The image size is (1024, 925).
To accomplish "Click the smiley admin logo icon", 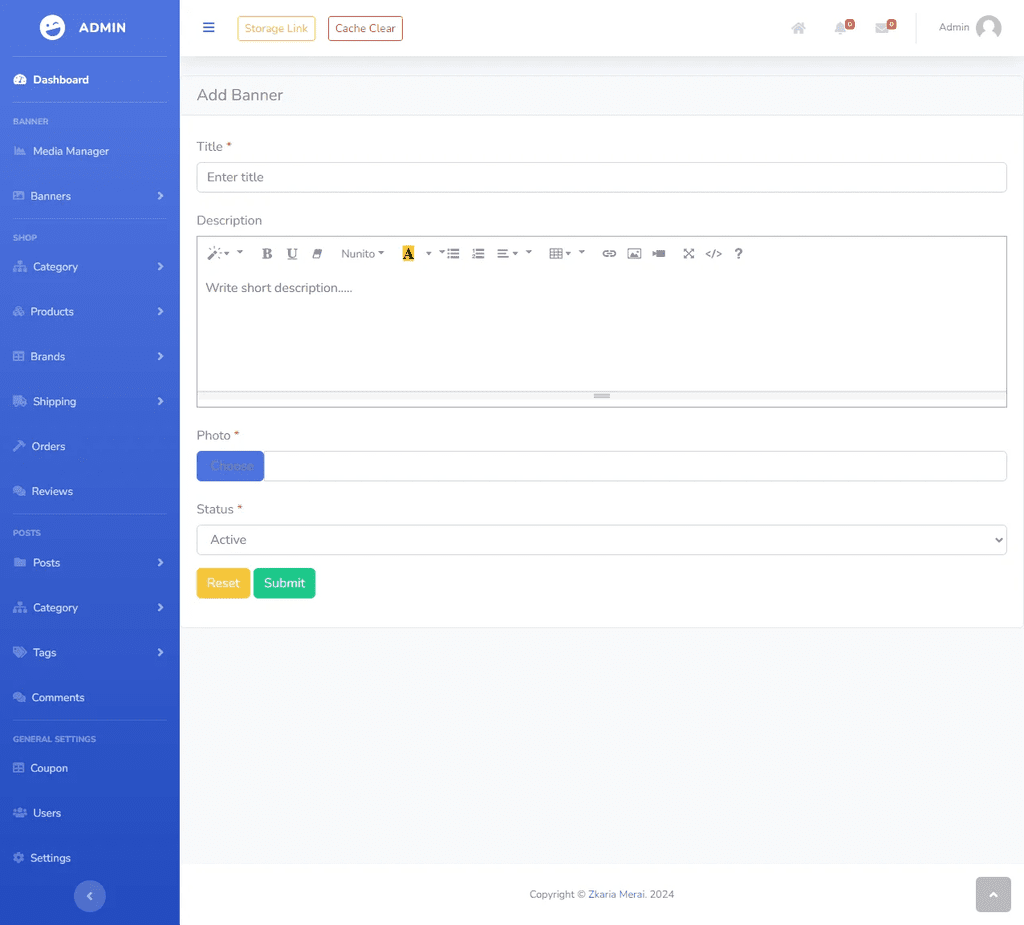I will [52, 27].
